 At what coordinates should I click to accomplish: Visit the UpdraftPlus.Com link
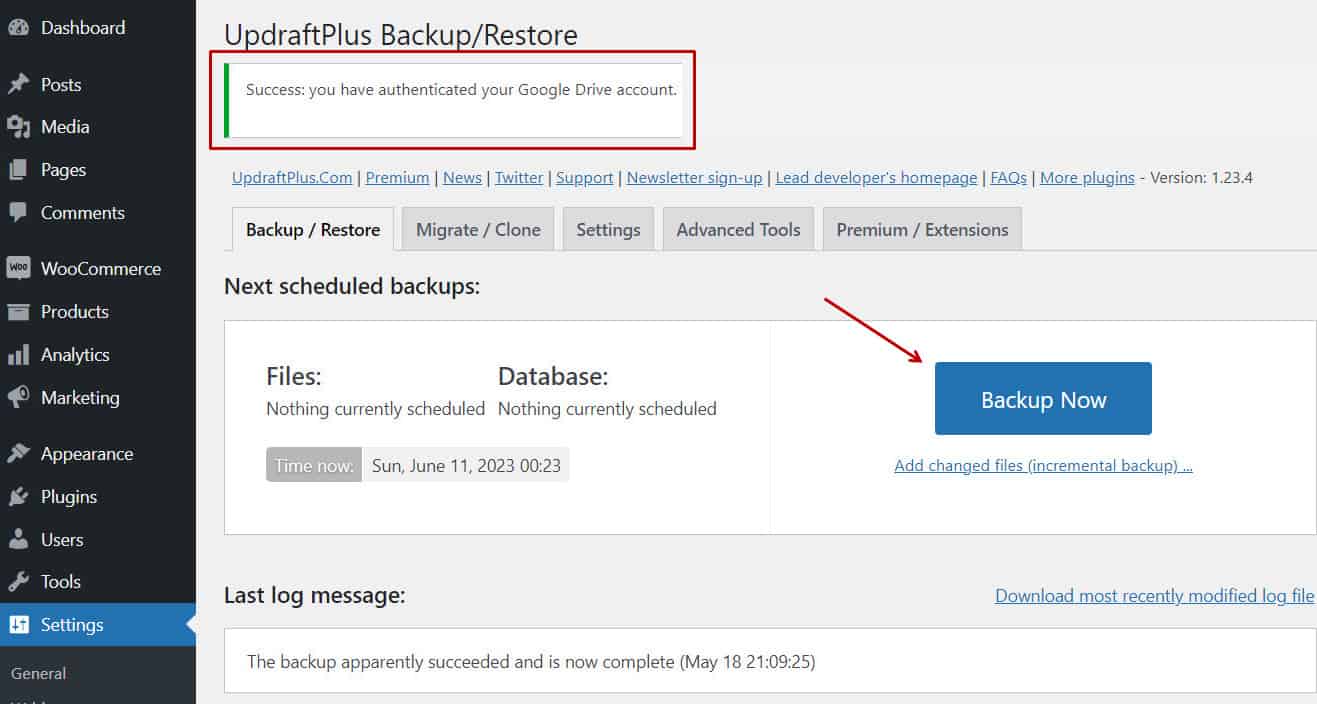click(x=292, y=178)
